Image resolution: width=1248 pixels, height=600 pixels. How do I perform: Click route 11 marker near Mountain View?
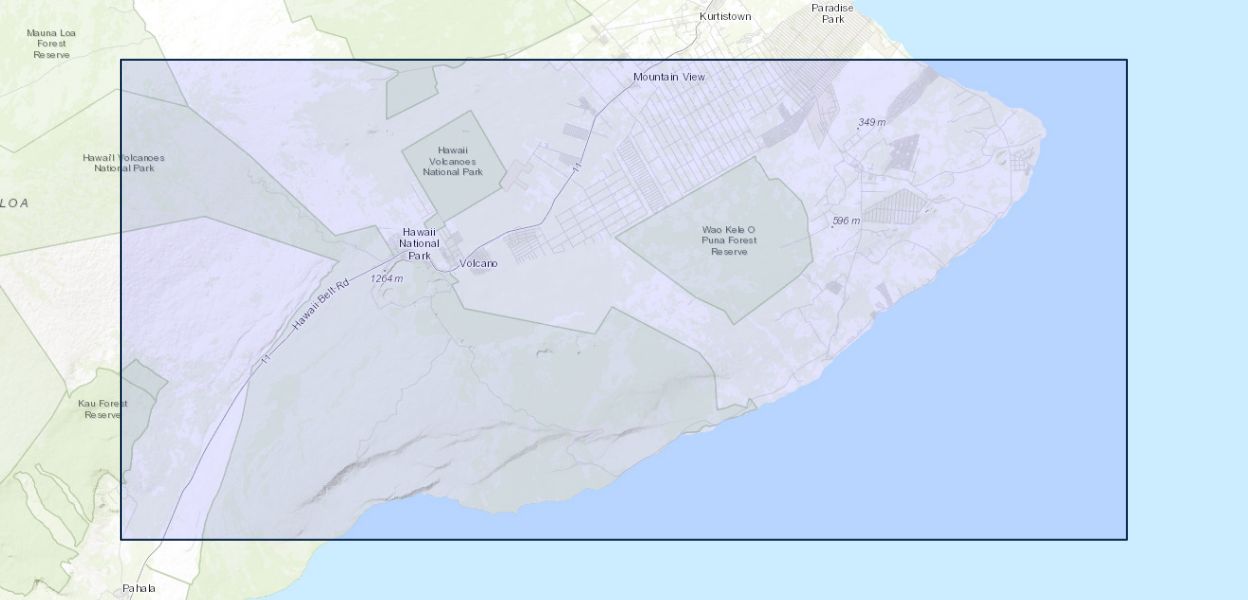(x=577, y=167)
